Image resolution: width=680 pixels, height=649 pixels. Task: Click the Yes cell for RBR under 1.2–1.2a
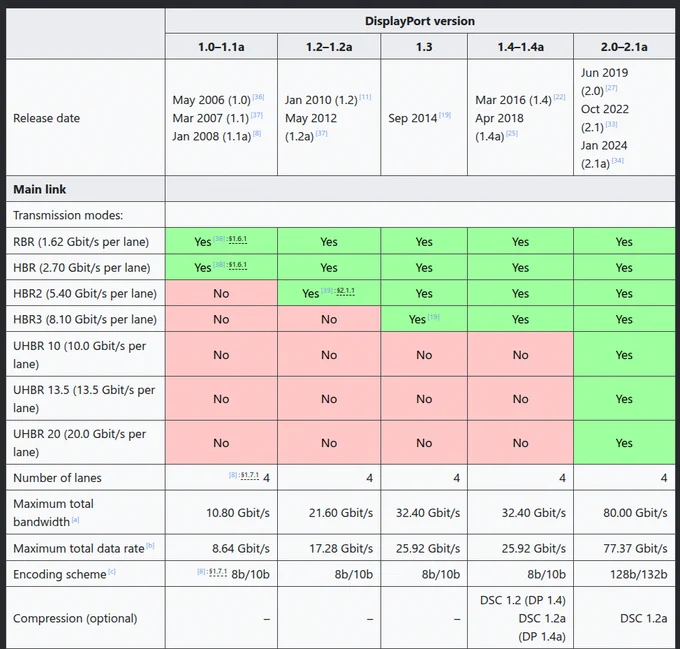click(x=329, y=241)
